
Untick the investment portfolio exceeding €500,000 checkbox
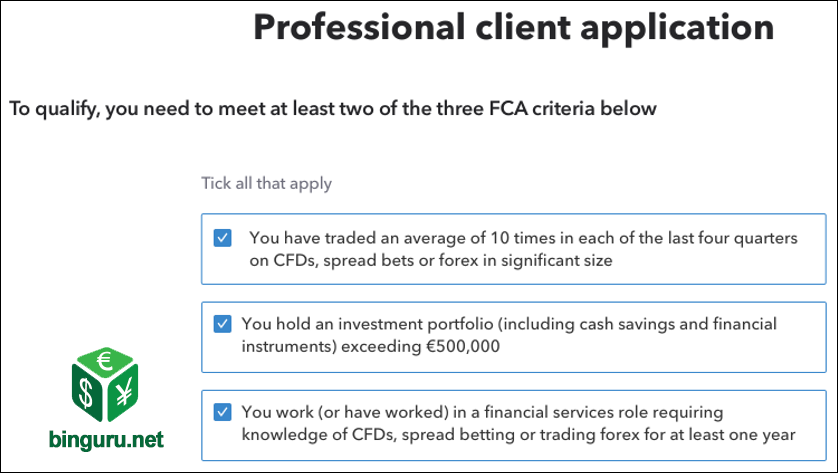coord(222,324)
